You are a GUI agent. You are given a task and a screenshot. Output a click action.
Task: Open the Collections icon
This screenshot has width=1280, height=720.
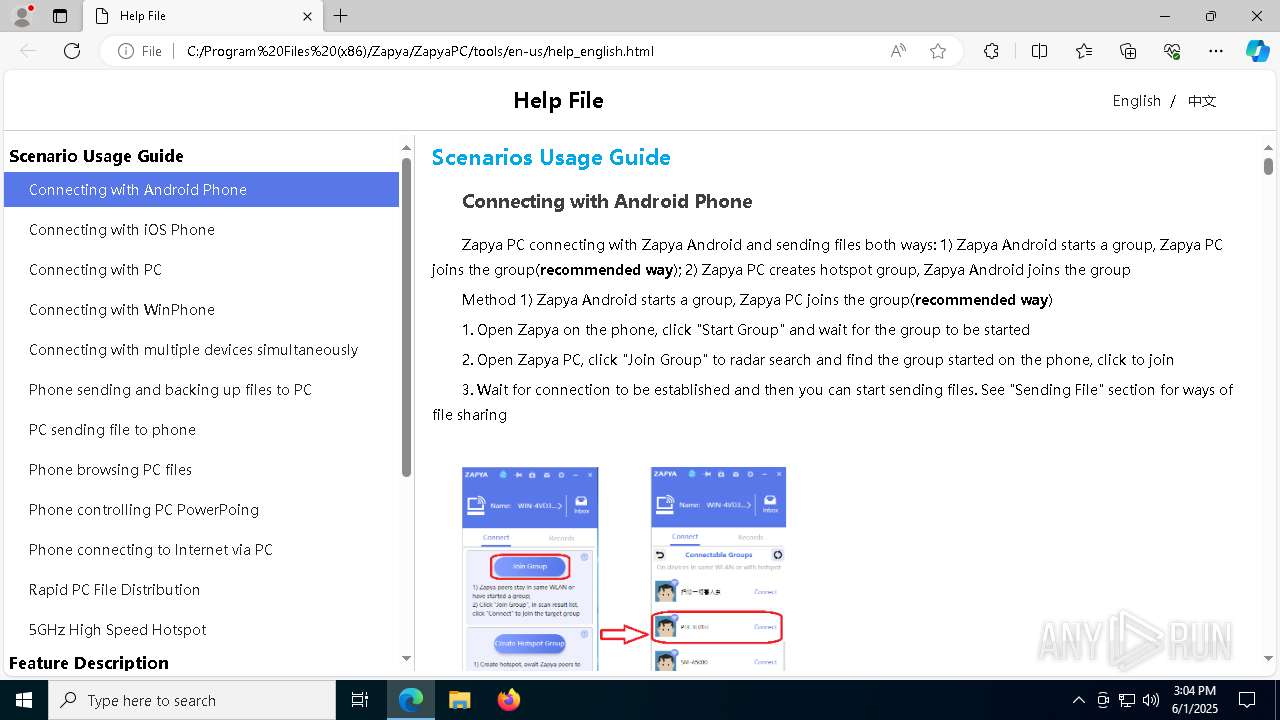click(1128, 51)
